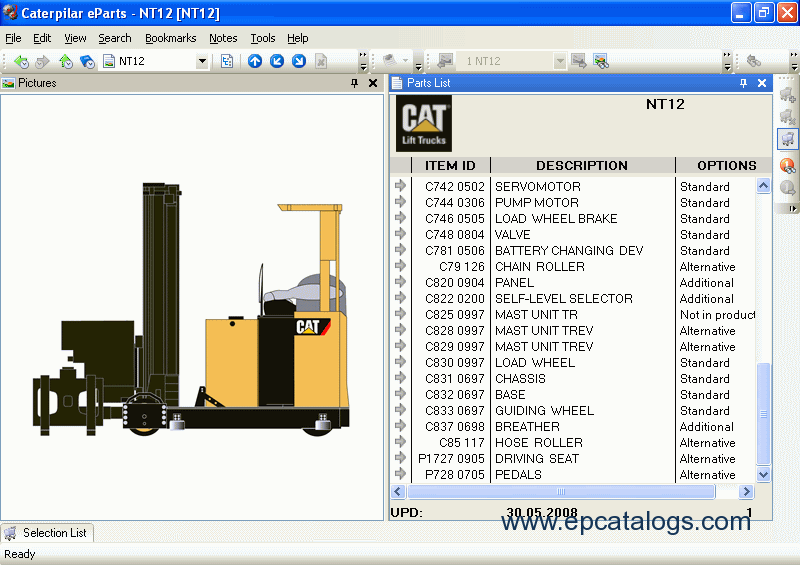Select item ID C833 0697

pos(455,411)
